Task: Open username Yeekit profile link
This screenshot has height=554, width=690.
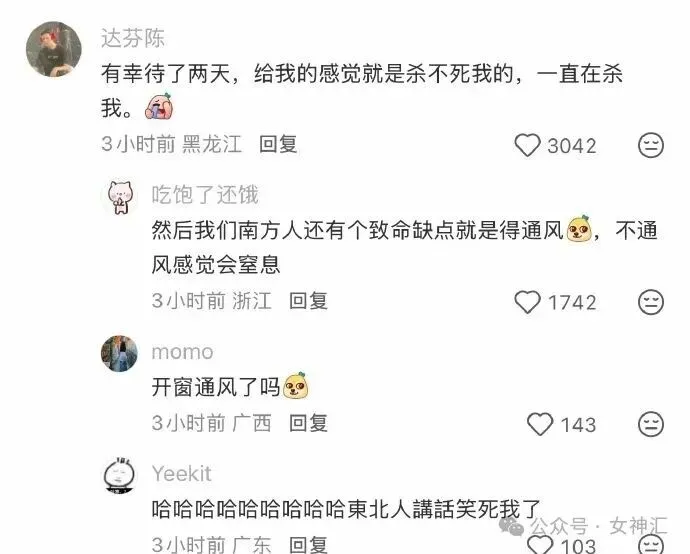Action: [x=182, y=473]
